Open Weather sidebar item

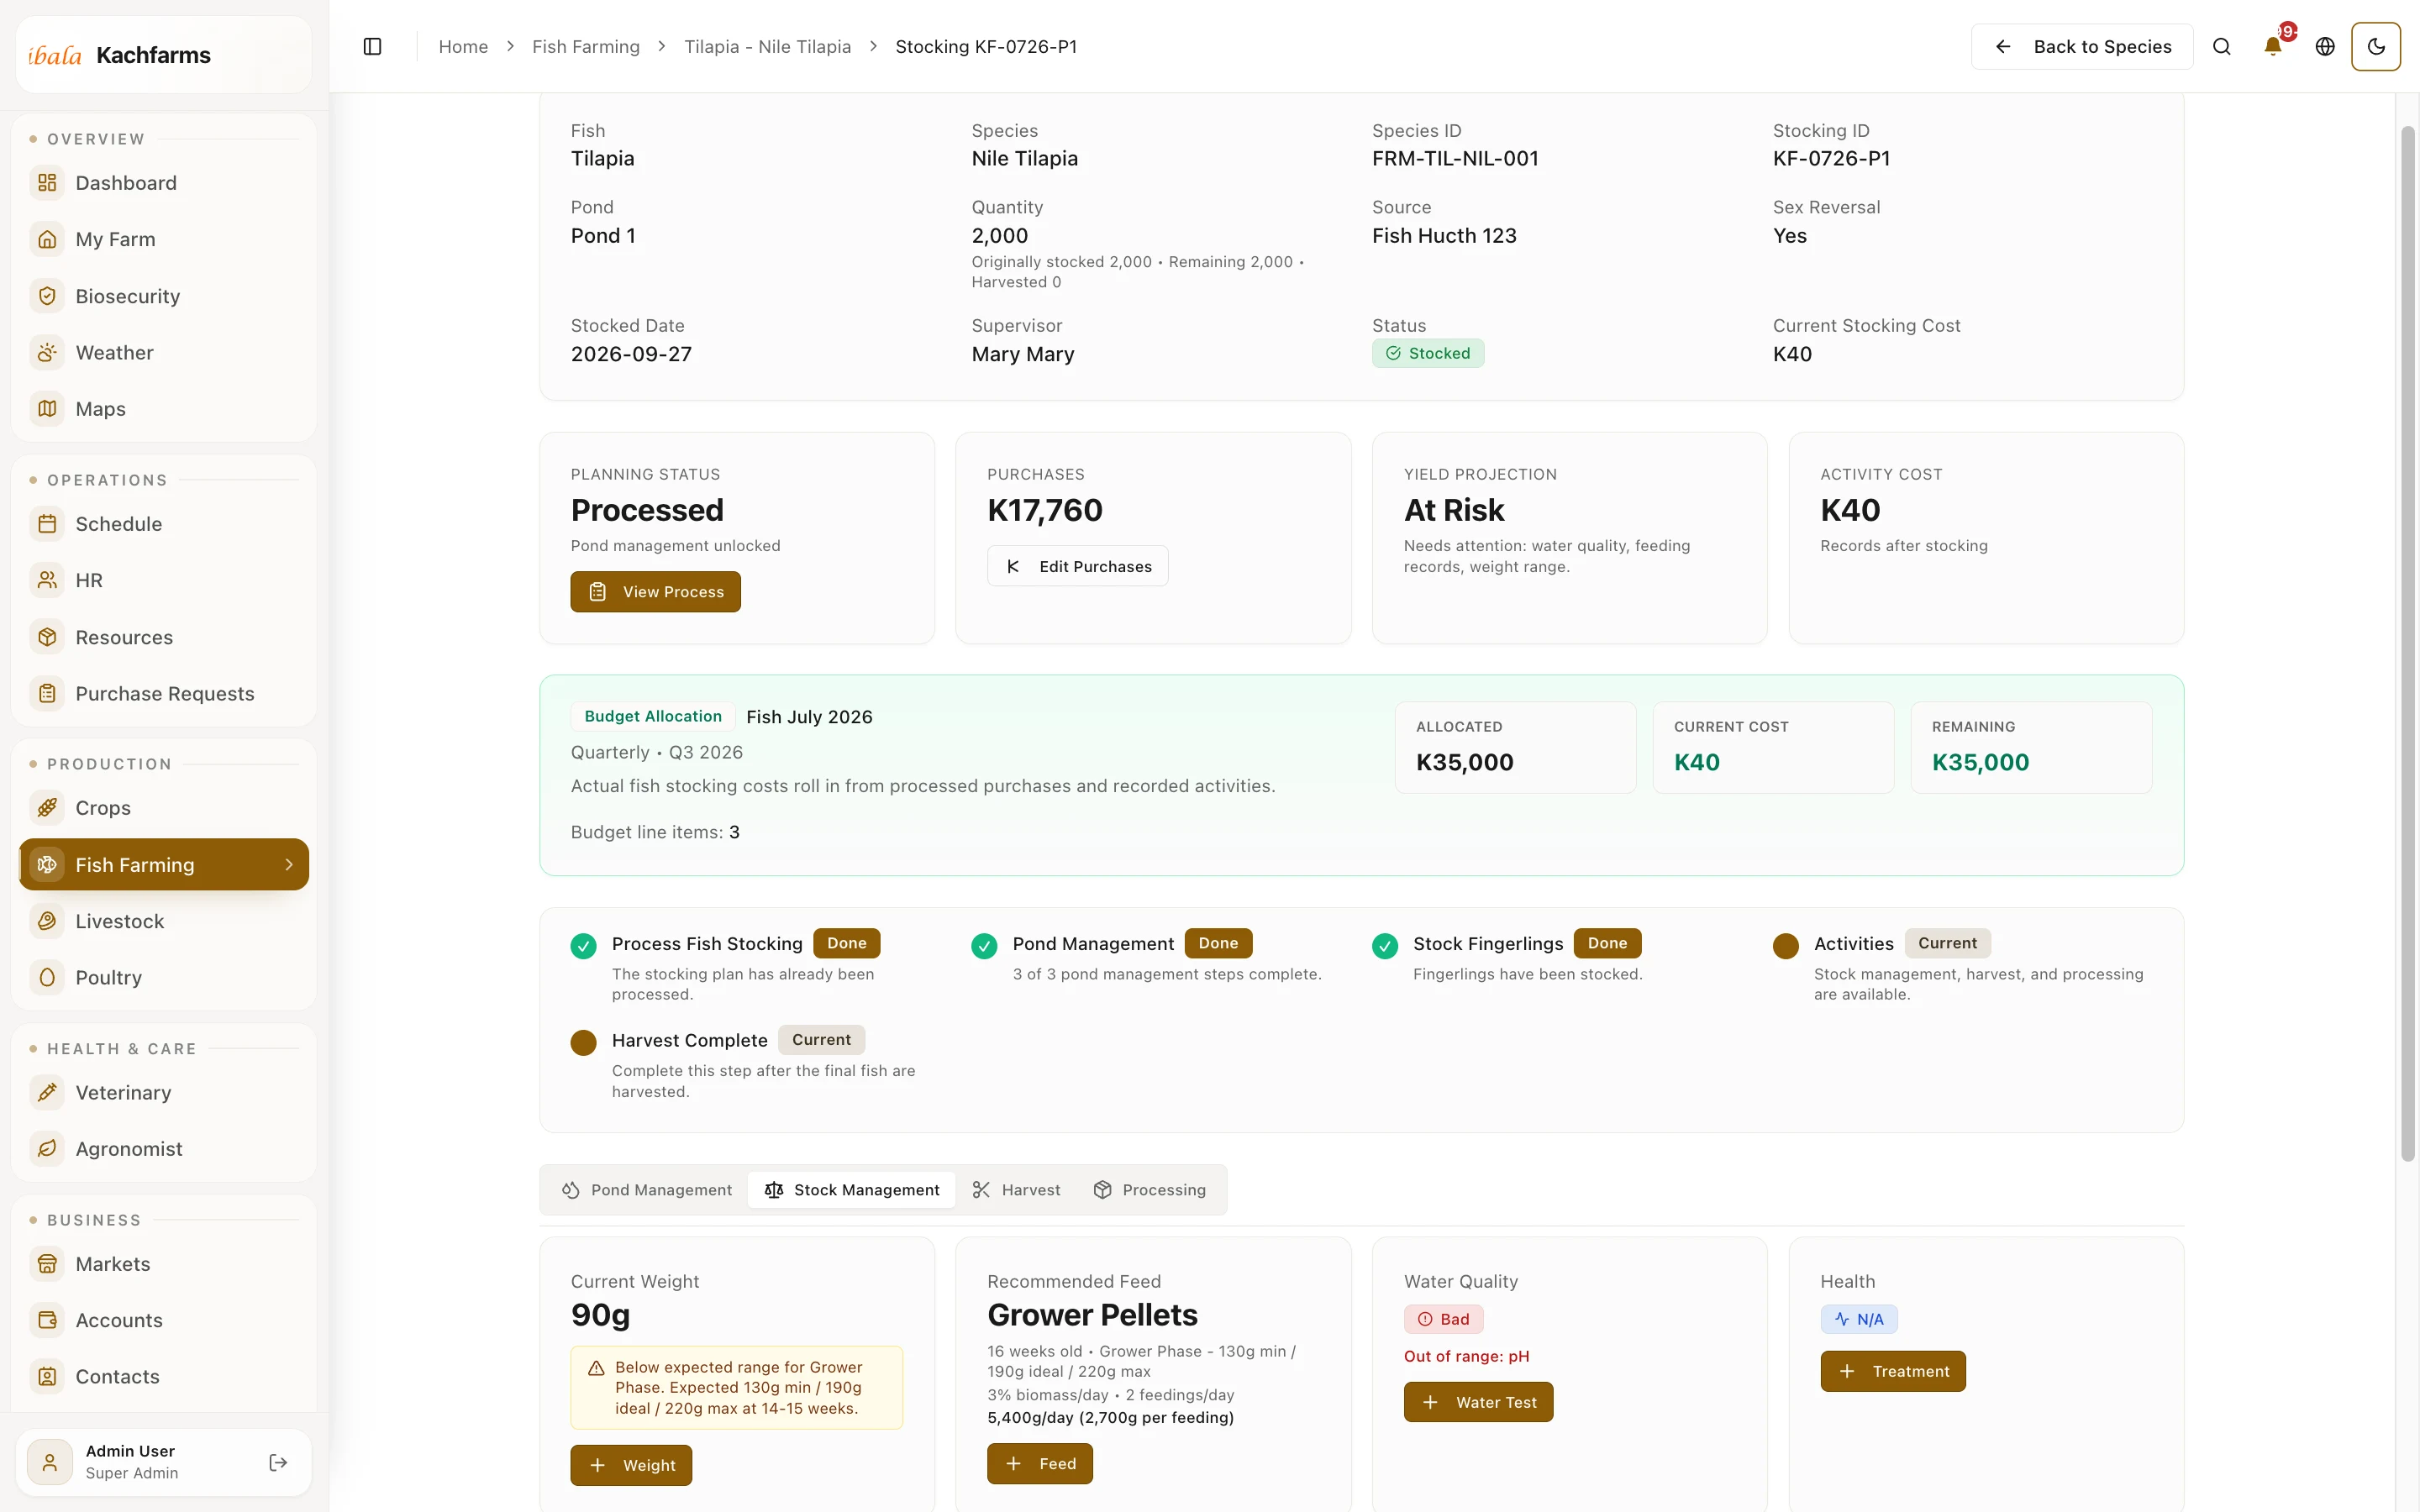click(163, 352)
